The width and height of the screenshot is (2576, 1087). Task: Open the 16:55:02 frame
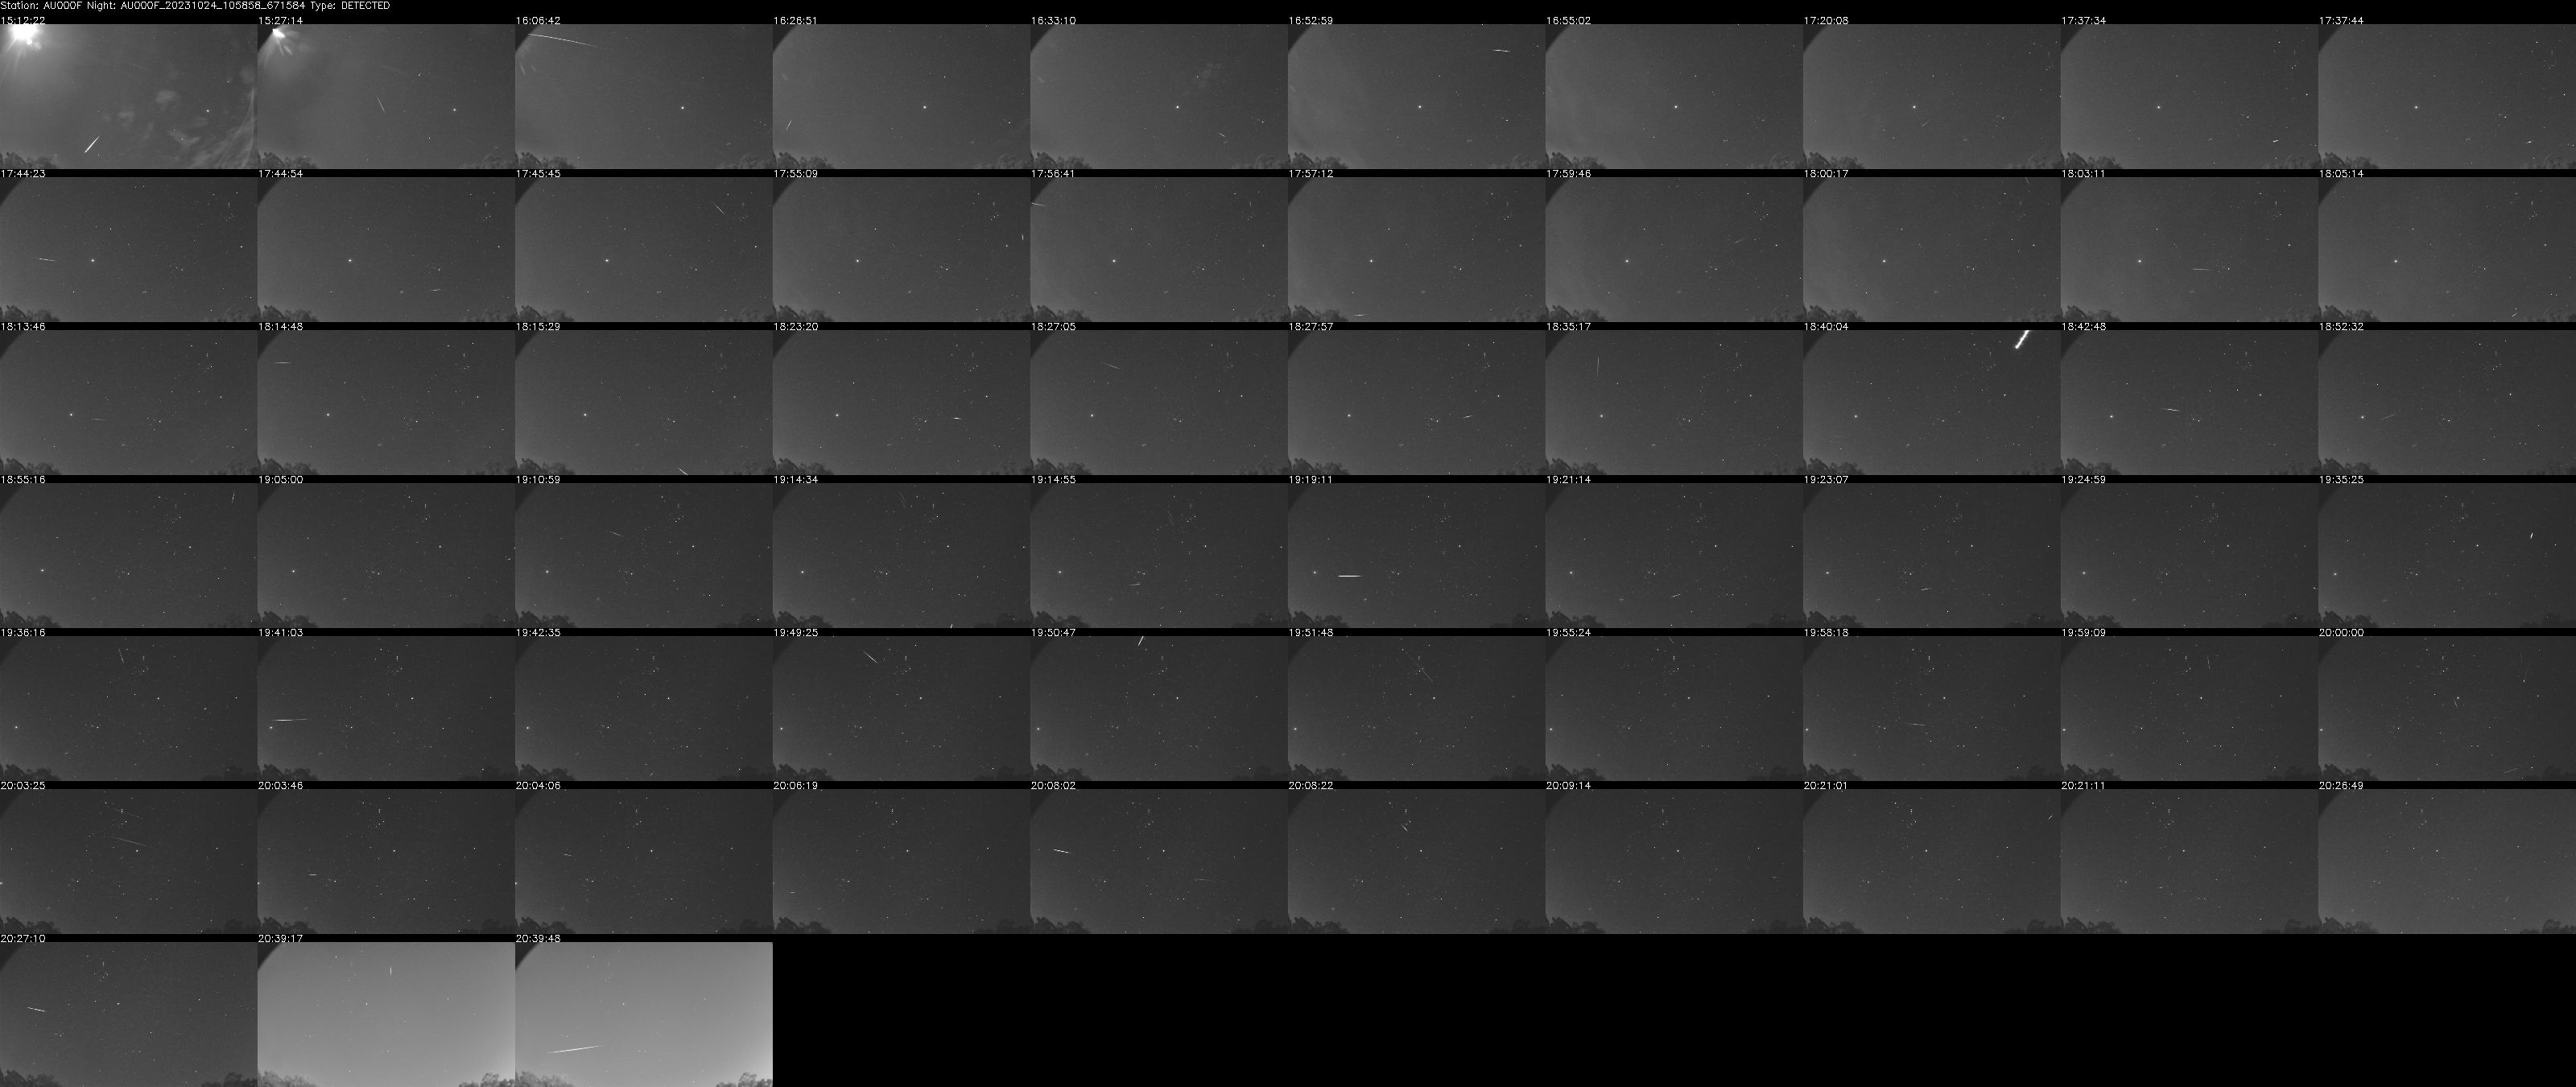(x=1674, y=96)
